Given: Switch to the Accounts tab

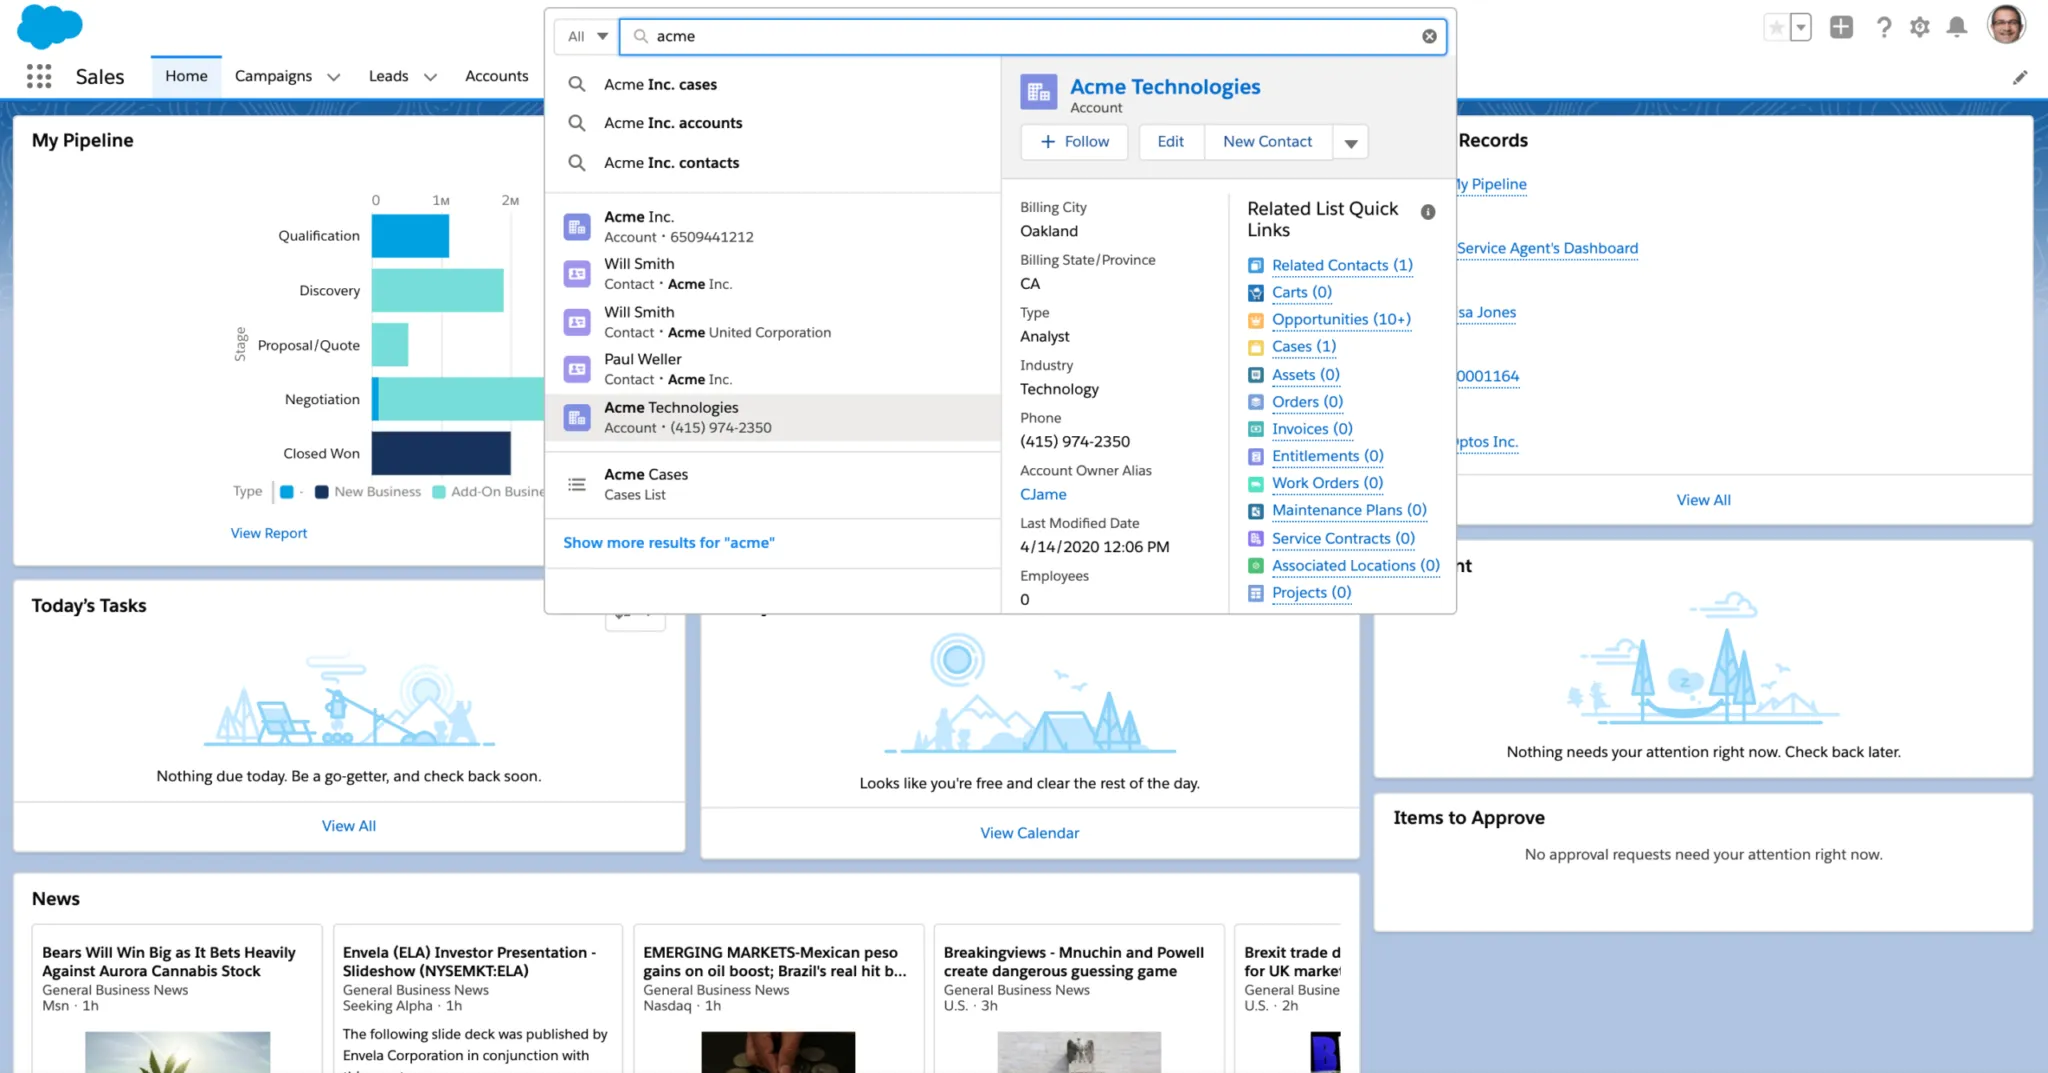Looking at the screenshot, I should (x=496, y=76).
